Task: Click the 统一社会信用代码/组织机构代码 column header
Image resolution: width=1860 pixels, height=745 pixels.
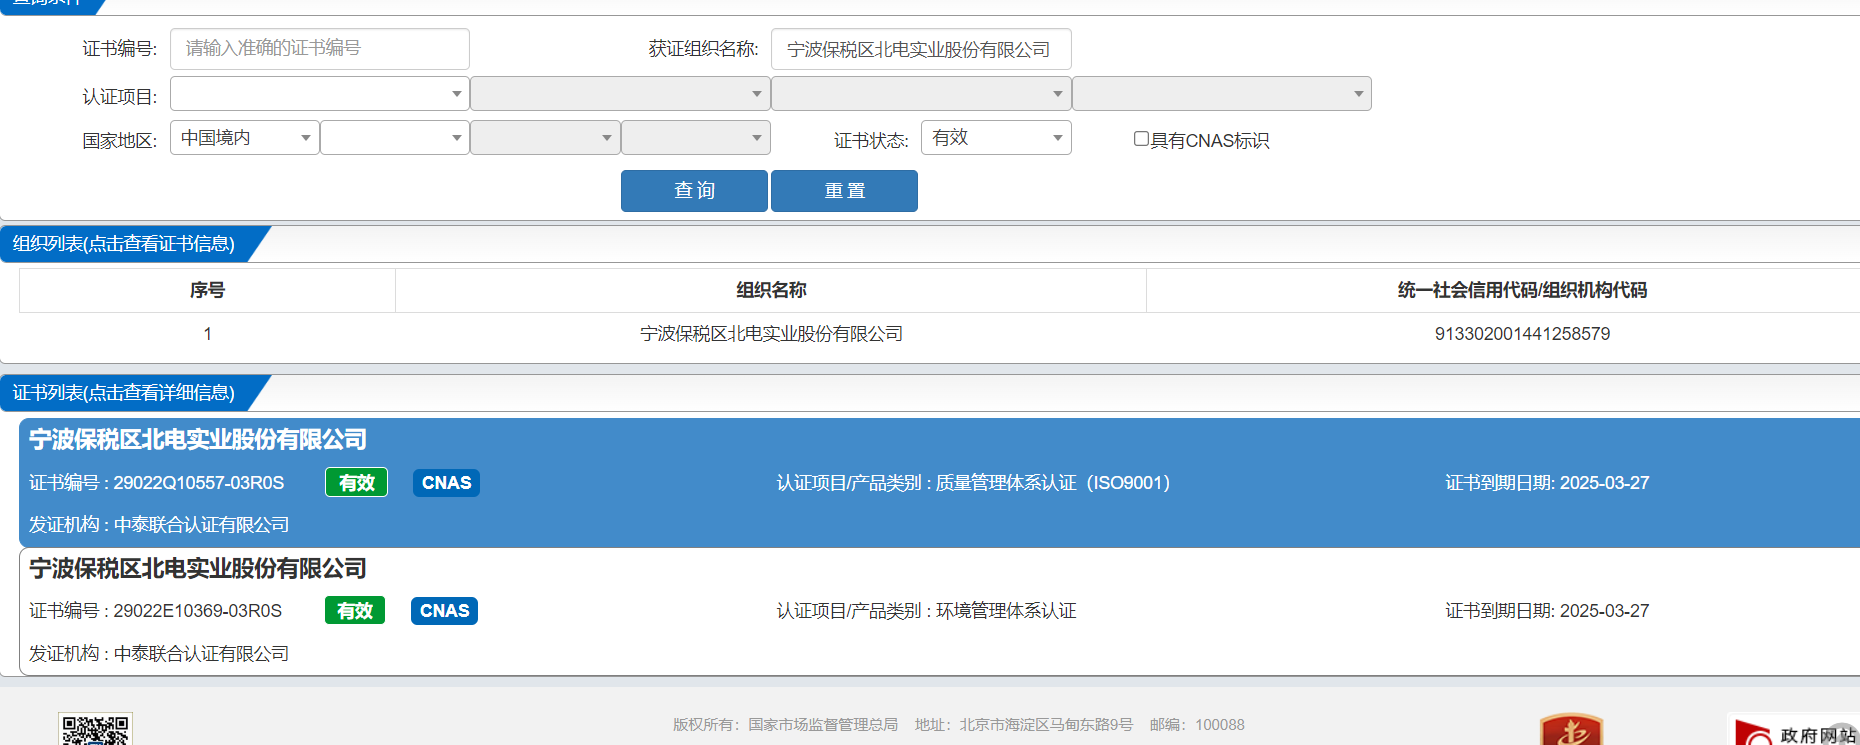Action: (x=1522, y=290)
